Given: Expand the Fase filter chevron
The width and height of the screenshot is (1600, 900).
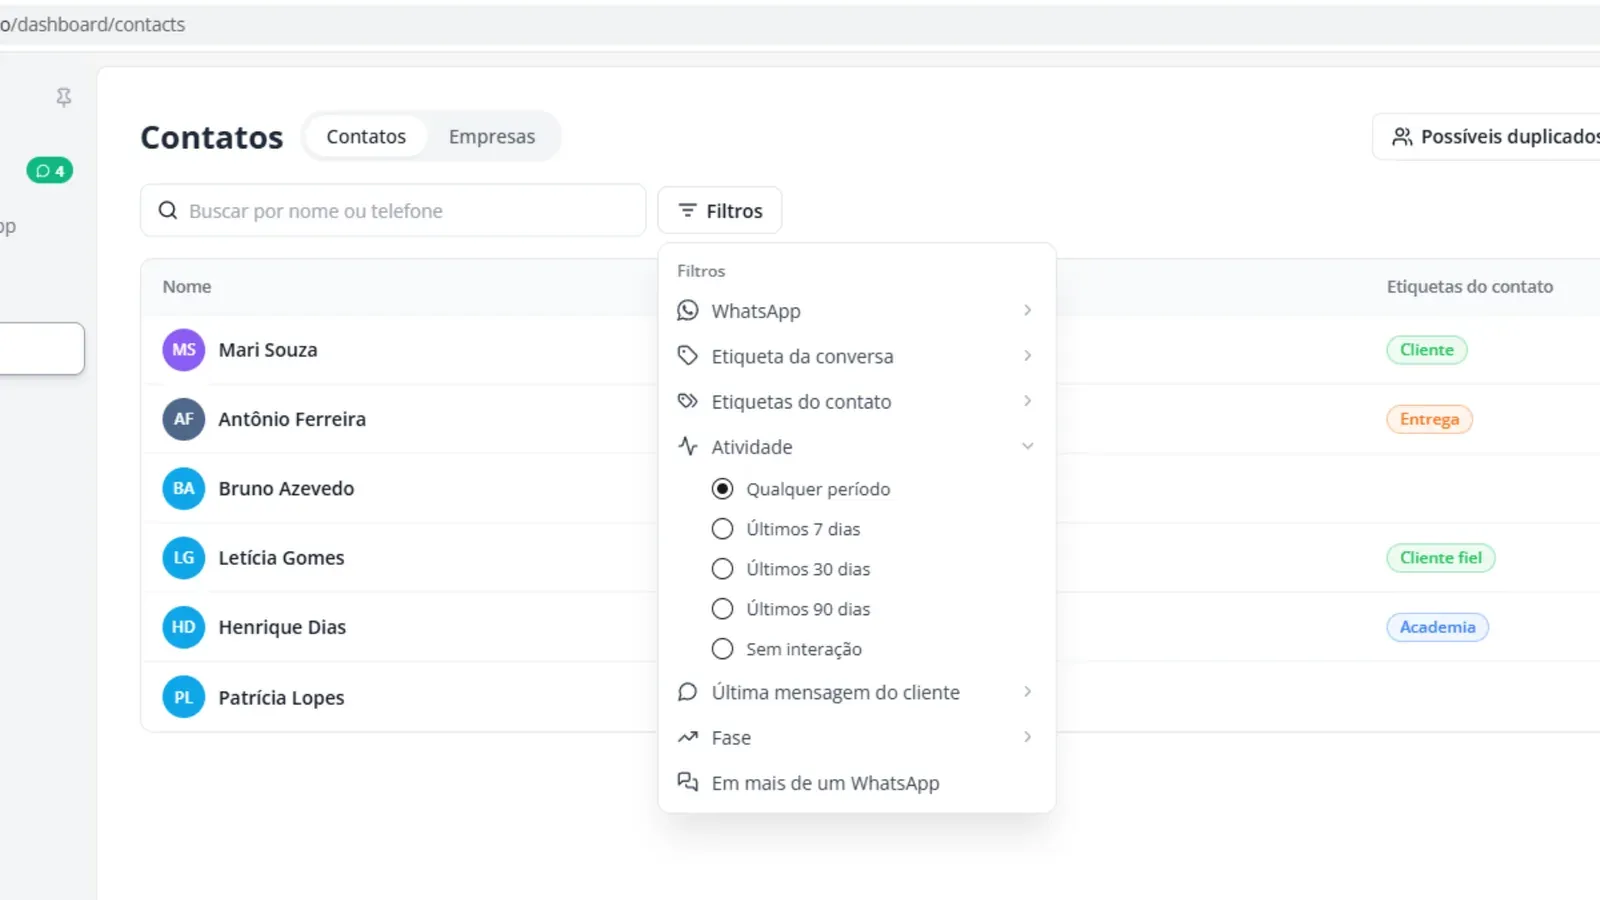Looking at the screenshot, I should [x=1027, y=737].
